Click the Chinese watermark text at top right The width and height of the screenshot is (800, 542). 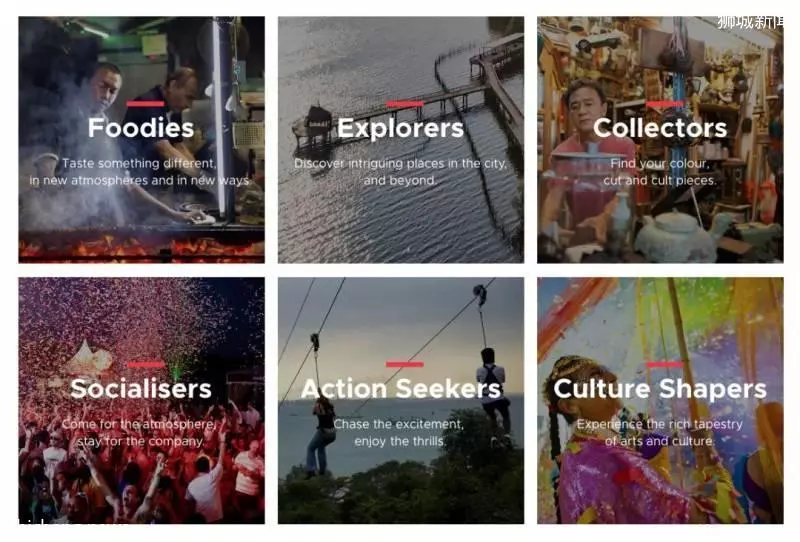click(750, 22)
